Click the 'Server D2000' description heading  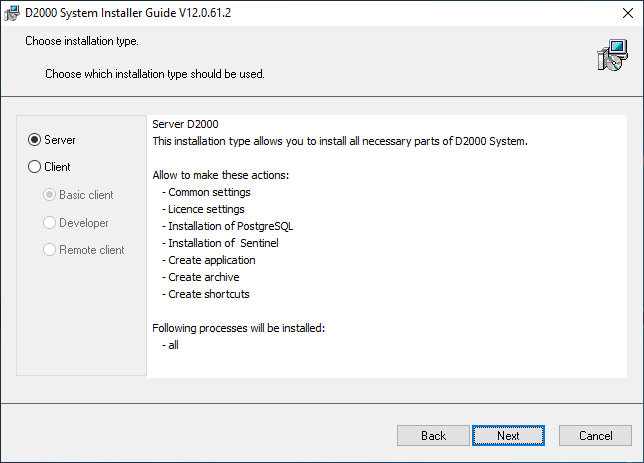click(185, 124)
